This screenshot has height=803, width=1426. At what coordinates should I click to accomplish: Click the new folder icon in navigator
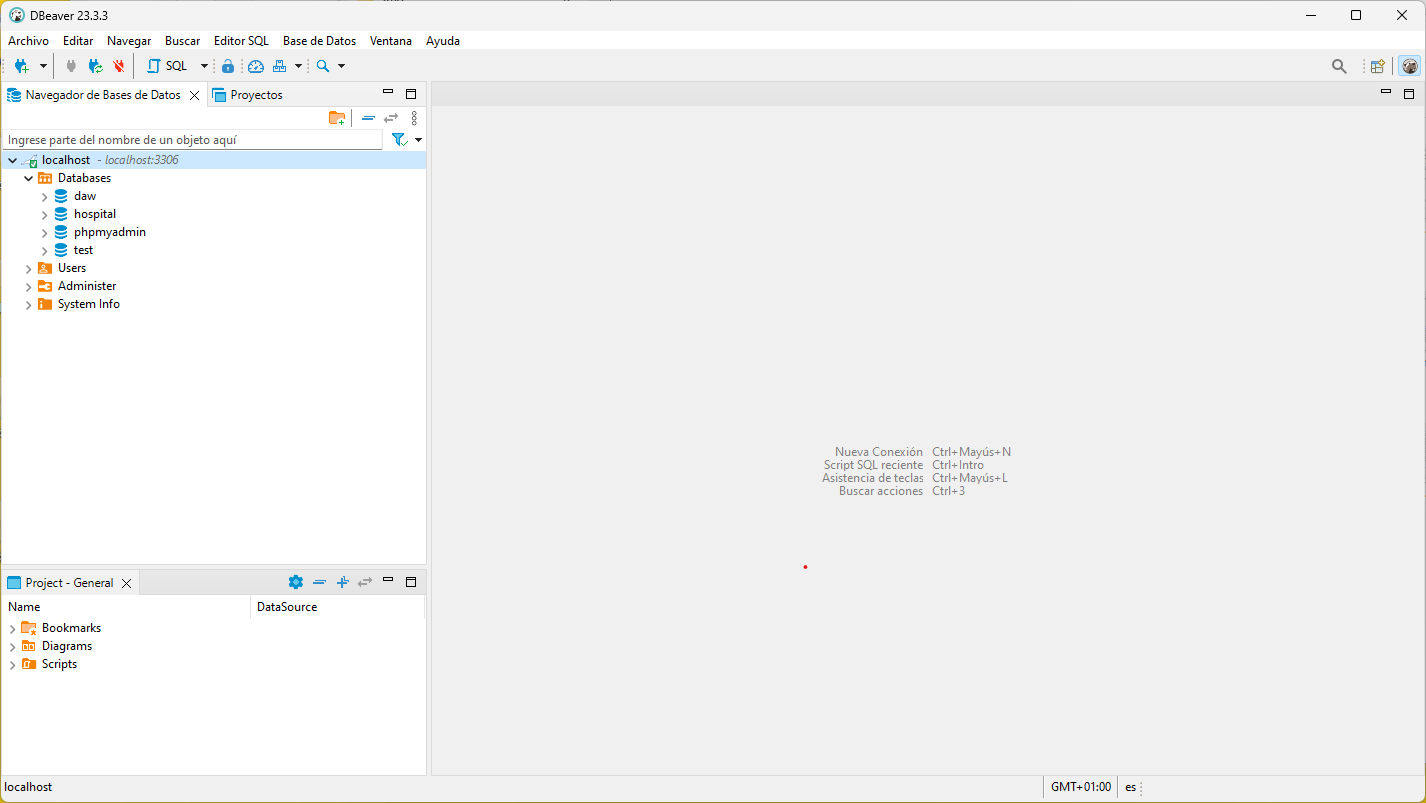pos(337,118)
